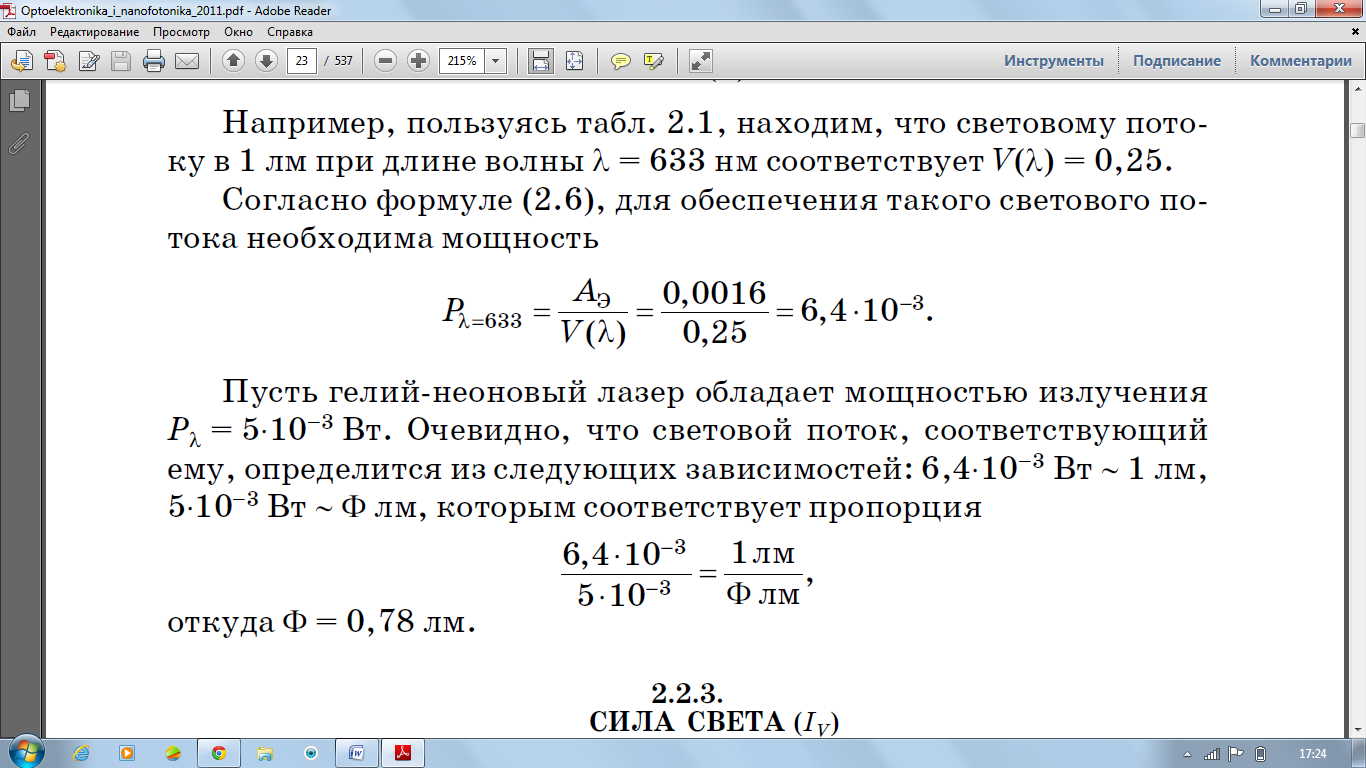Go to previous page arrow

click(x=233, y=61)
